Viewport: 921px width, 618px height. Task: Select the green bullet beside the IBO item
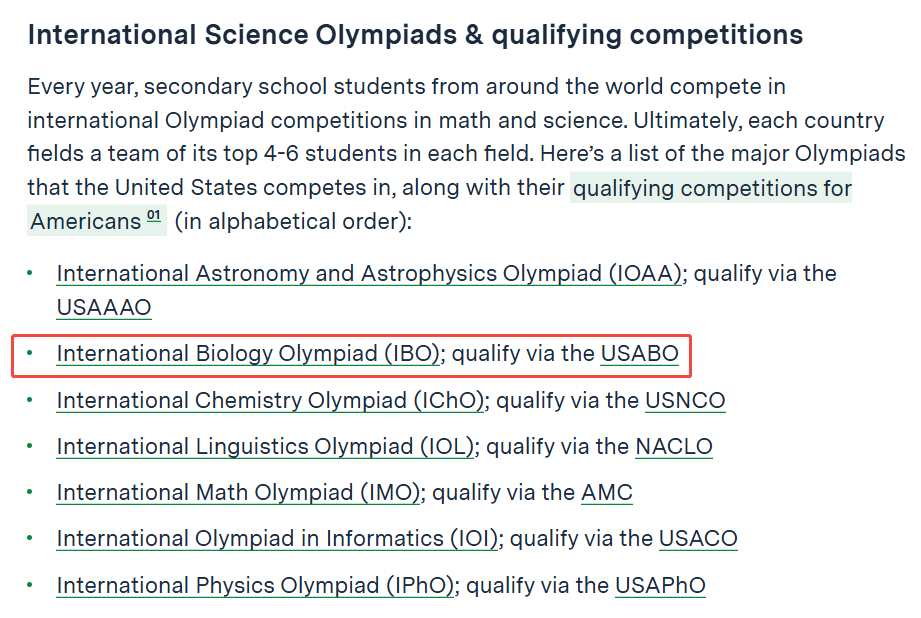(29, 353)
